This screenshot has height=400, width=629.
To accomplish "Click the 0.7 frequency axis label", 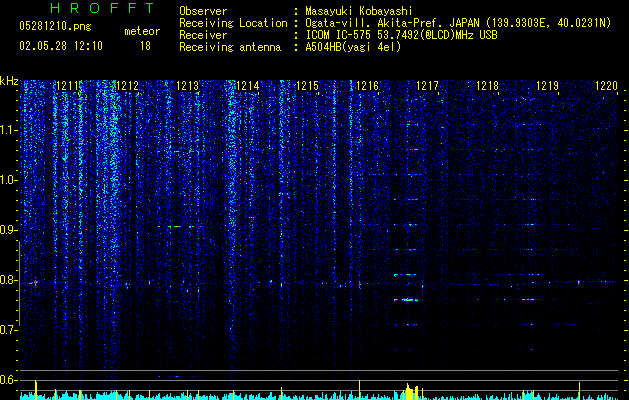I will 9,330.
